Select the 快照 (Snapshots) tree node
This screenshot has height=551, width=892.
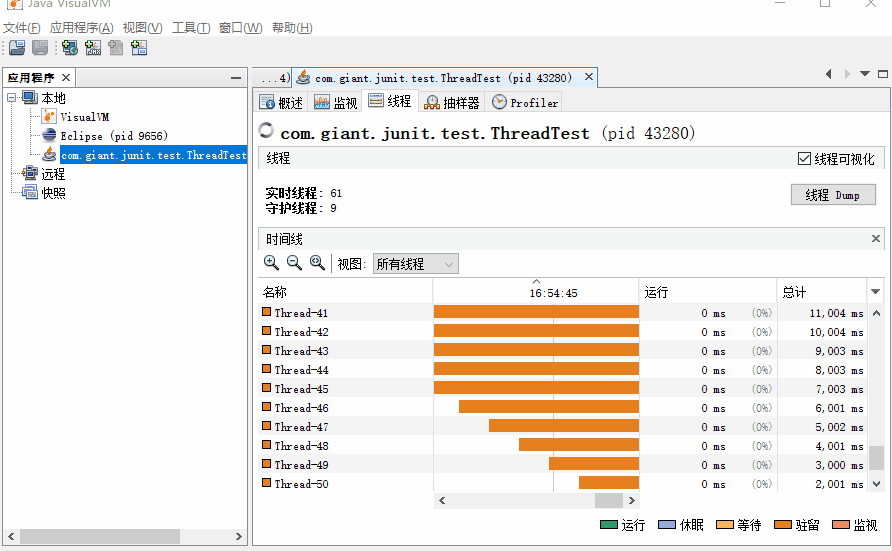click(53, 193)
